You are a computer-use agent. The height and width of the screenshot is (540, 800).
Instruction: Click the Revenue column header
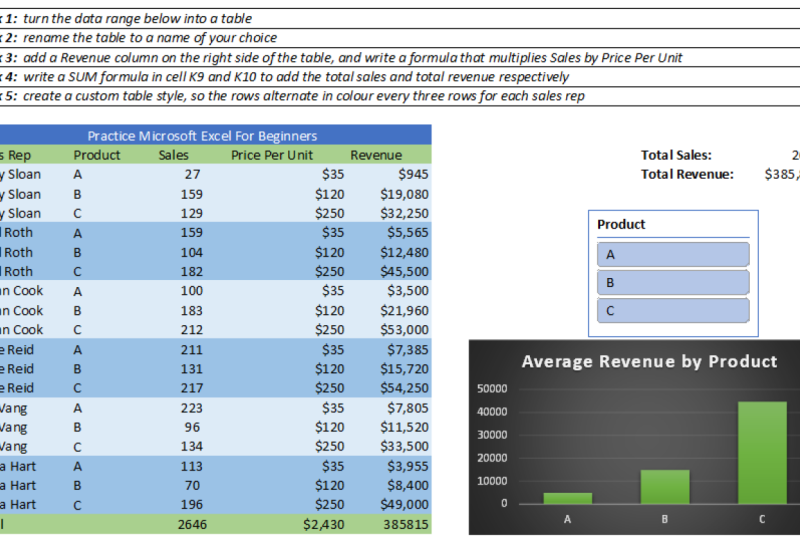coord(376,155)
